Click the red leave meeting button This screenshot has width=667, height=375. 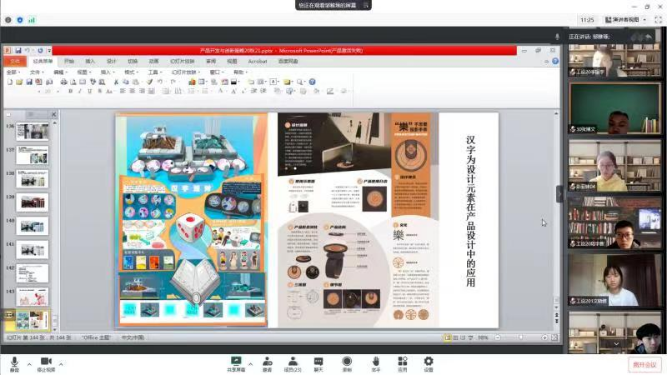(644, 364)
